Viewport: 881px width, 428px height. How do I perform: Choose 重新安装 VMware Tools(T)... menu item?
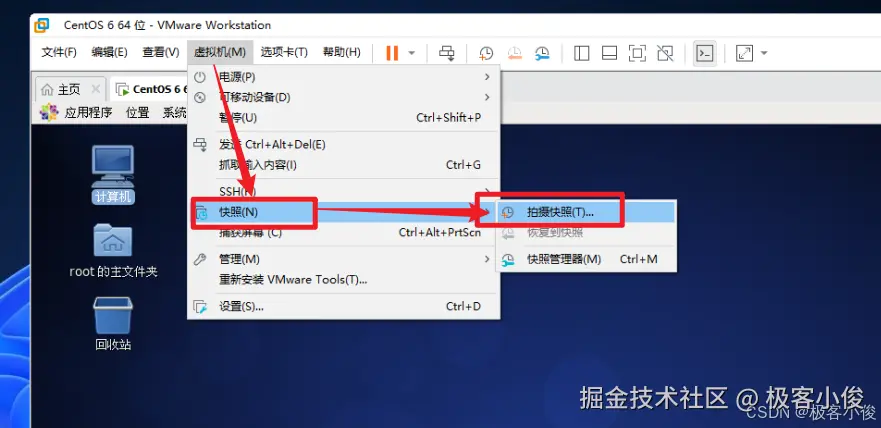[343, 280]
